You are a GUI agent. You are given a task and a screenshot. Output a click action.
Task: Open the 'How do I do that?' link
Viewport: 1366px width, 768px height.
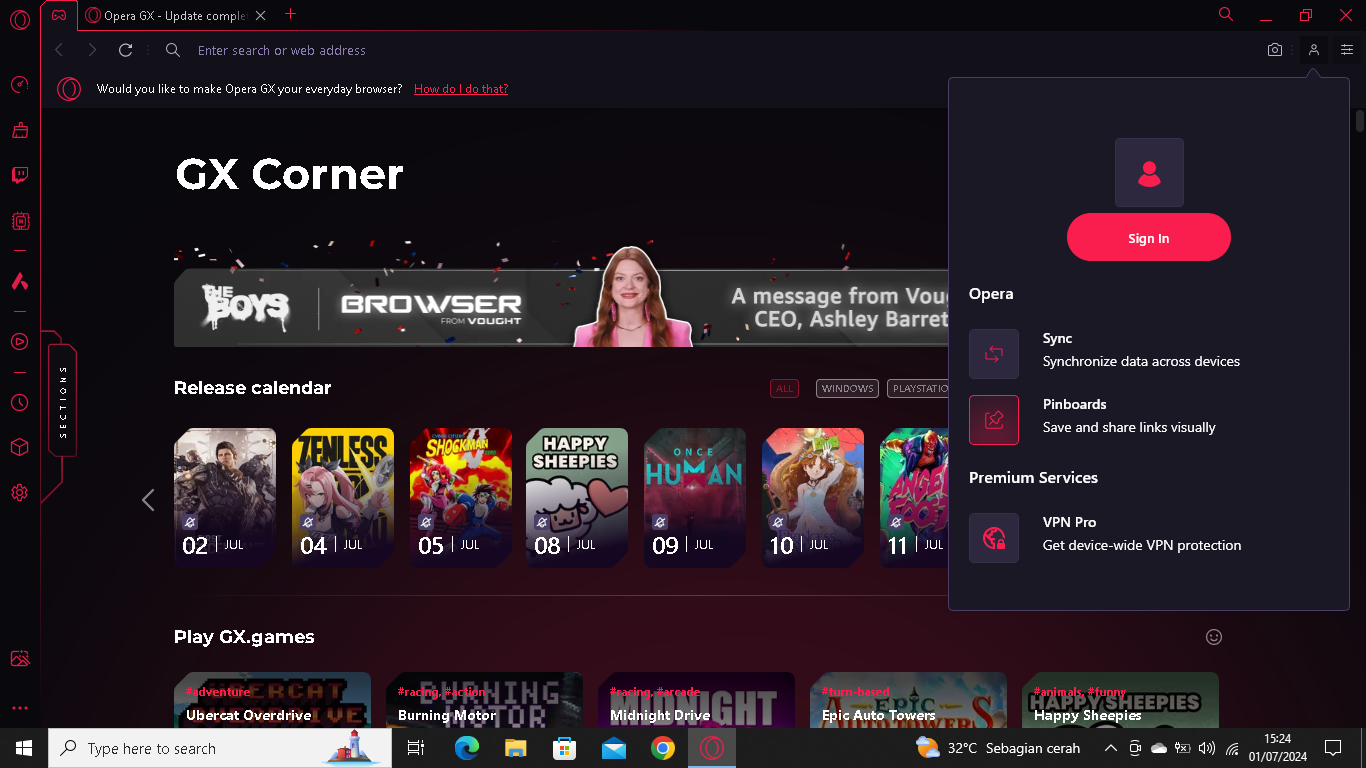click(x=461, y=89)
